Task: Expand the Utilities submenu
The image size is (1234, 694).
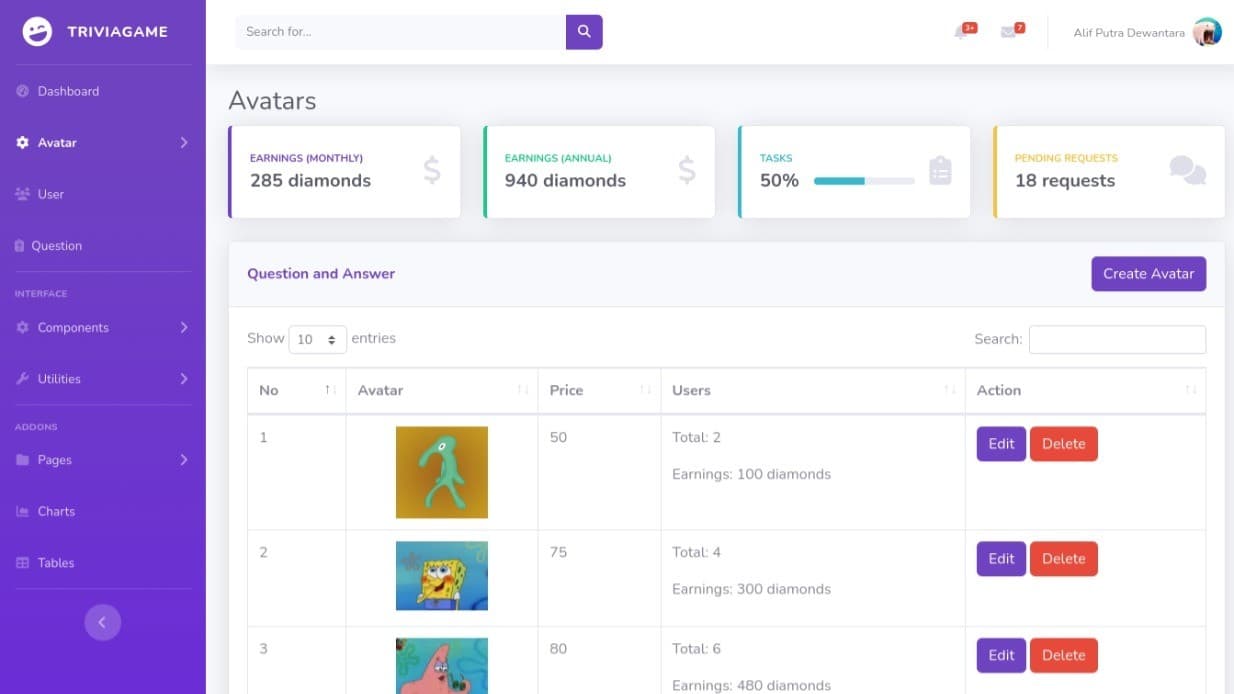Action: point(183,379)
